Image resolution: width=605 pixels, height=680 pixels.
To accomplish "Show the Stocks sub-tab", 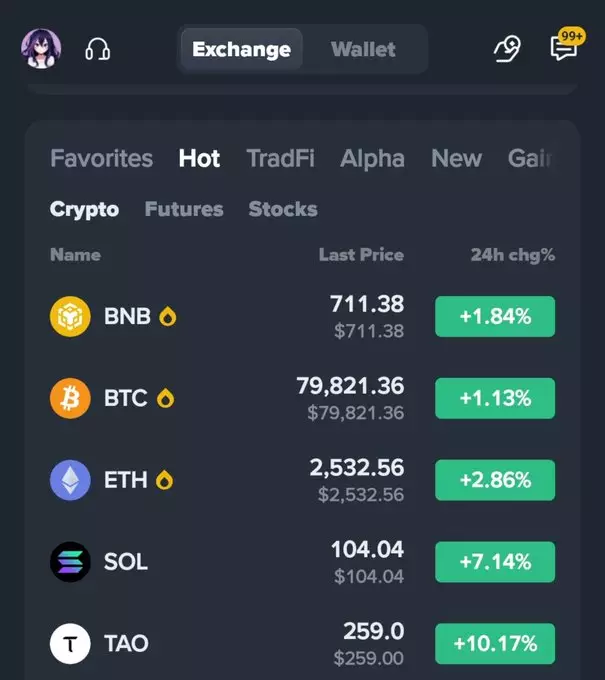I will pyautogui.click(x=283, y=209).
